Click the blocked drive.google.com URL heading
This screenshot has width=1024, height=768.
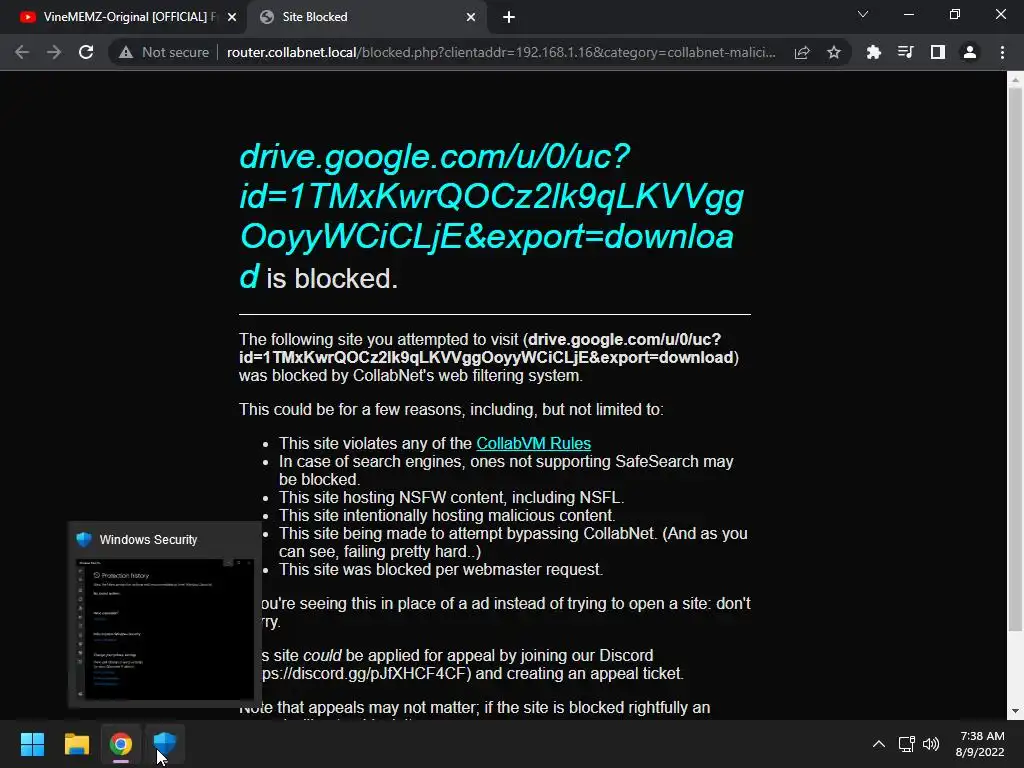click(491, 217)
